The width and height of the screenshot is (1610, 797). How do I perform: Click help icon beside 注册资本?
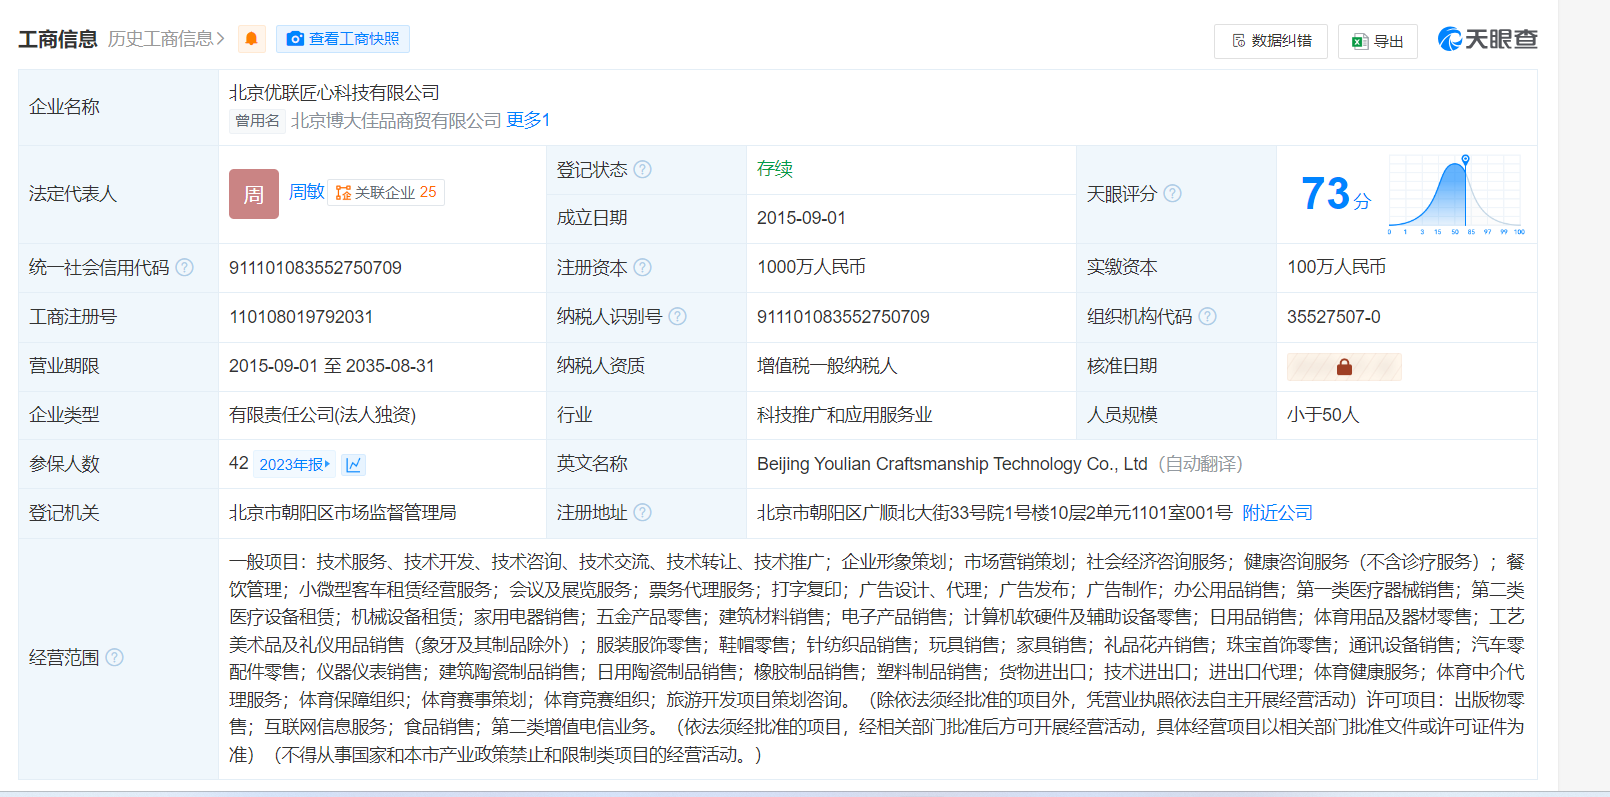(643, 268)
